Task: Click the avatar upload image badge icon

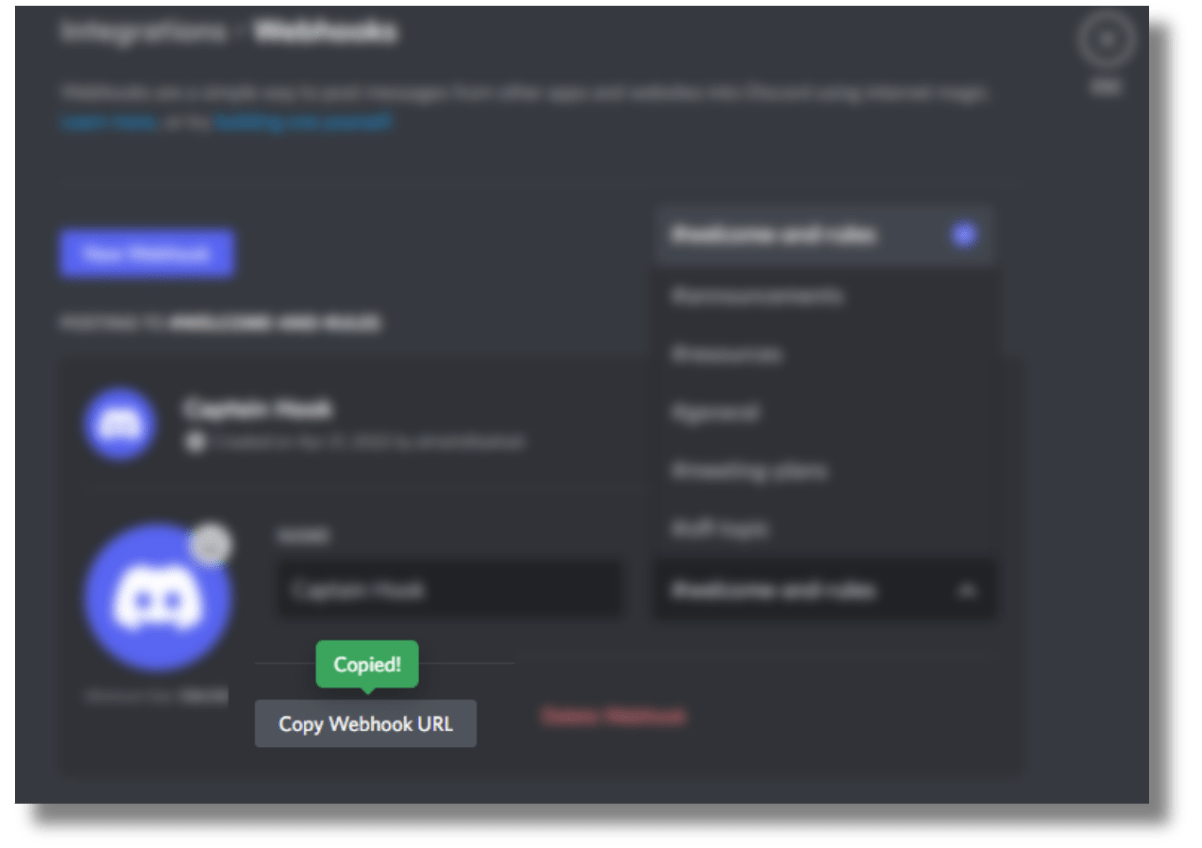Action: click(211, 544)
